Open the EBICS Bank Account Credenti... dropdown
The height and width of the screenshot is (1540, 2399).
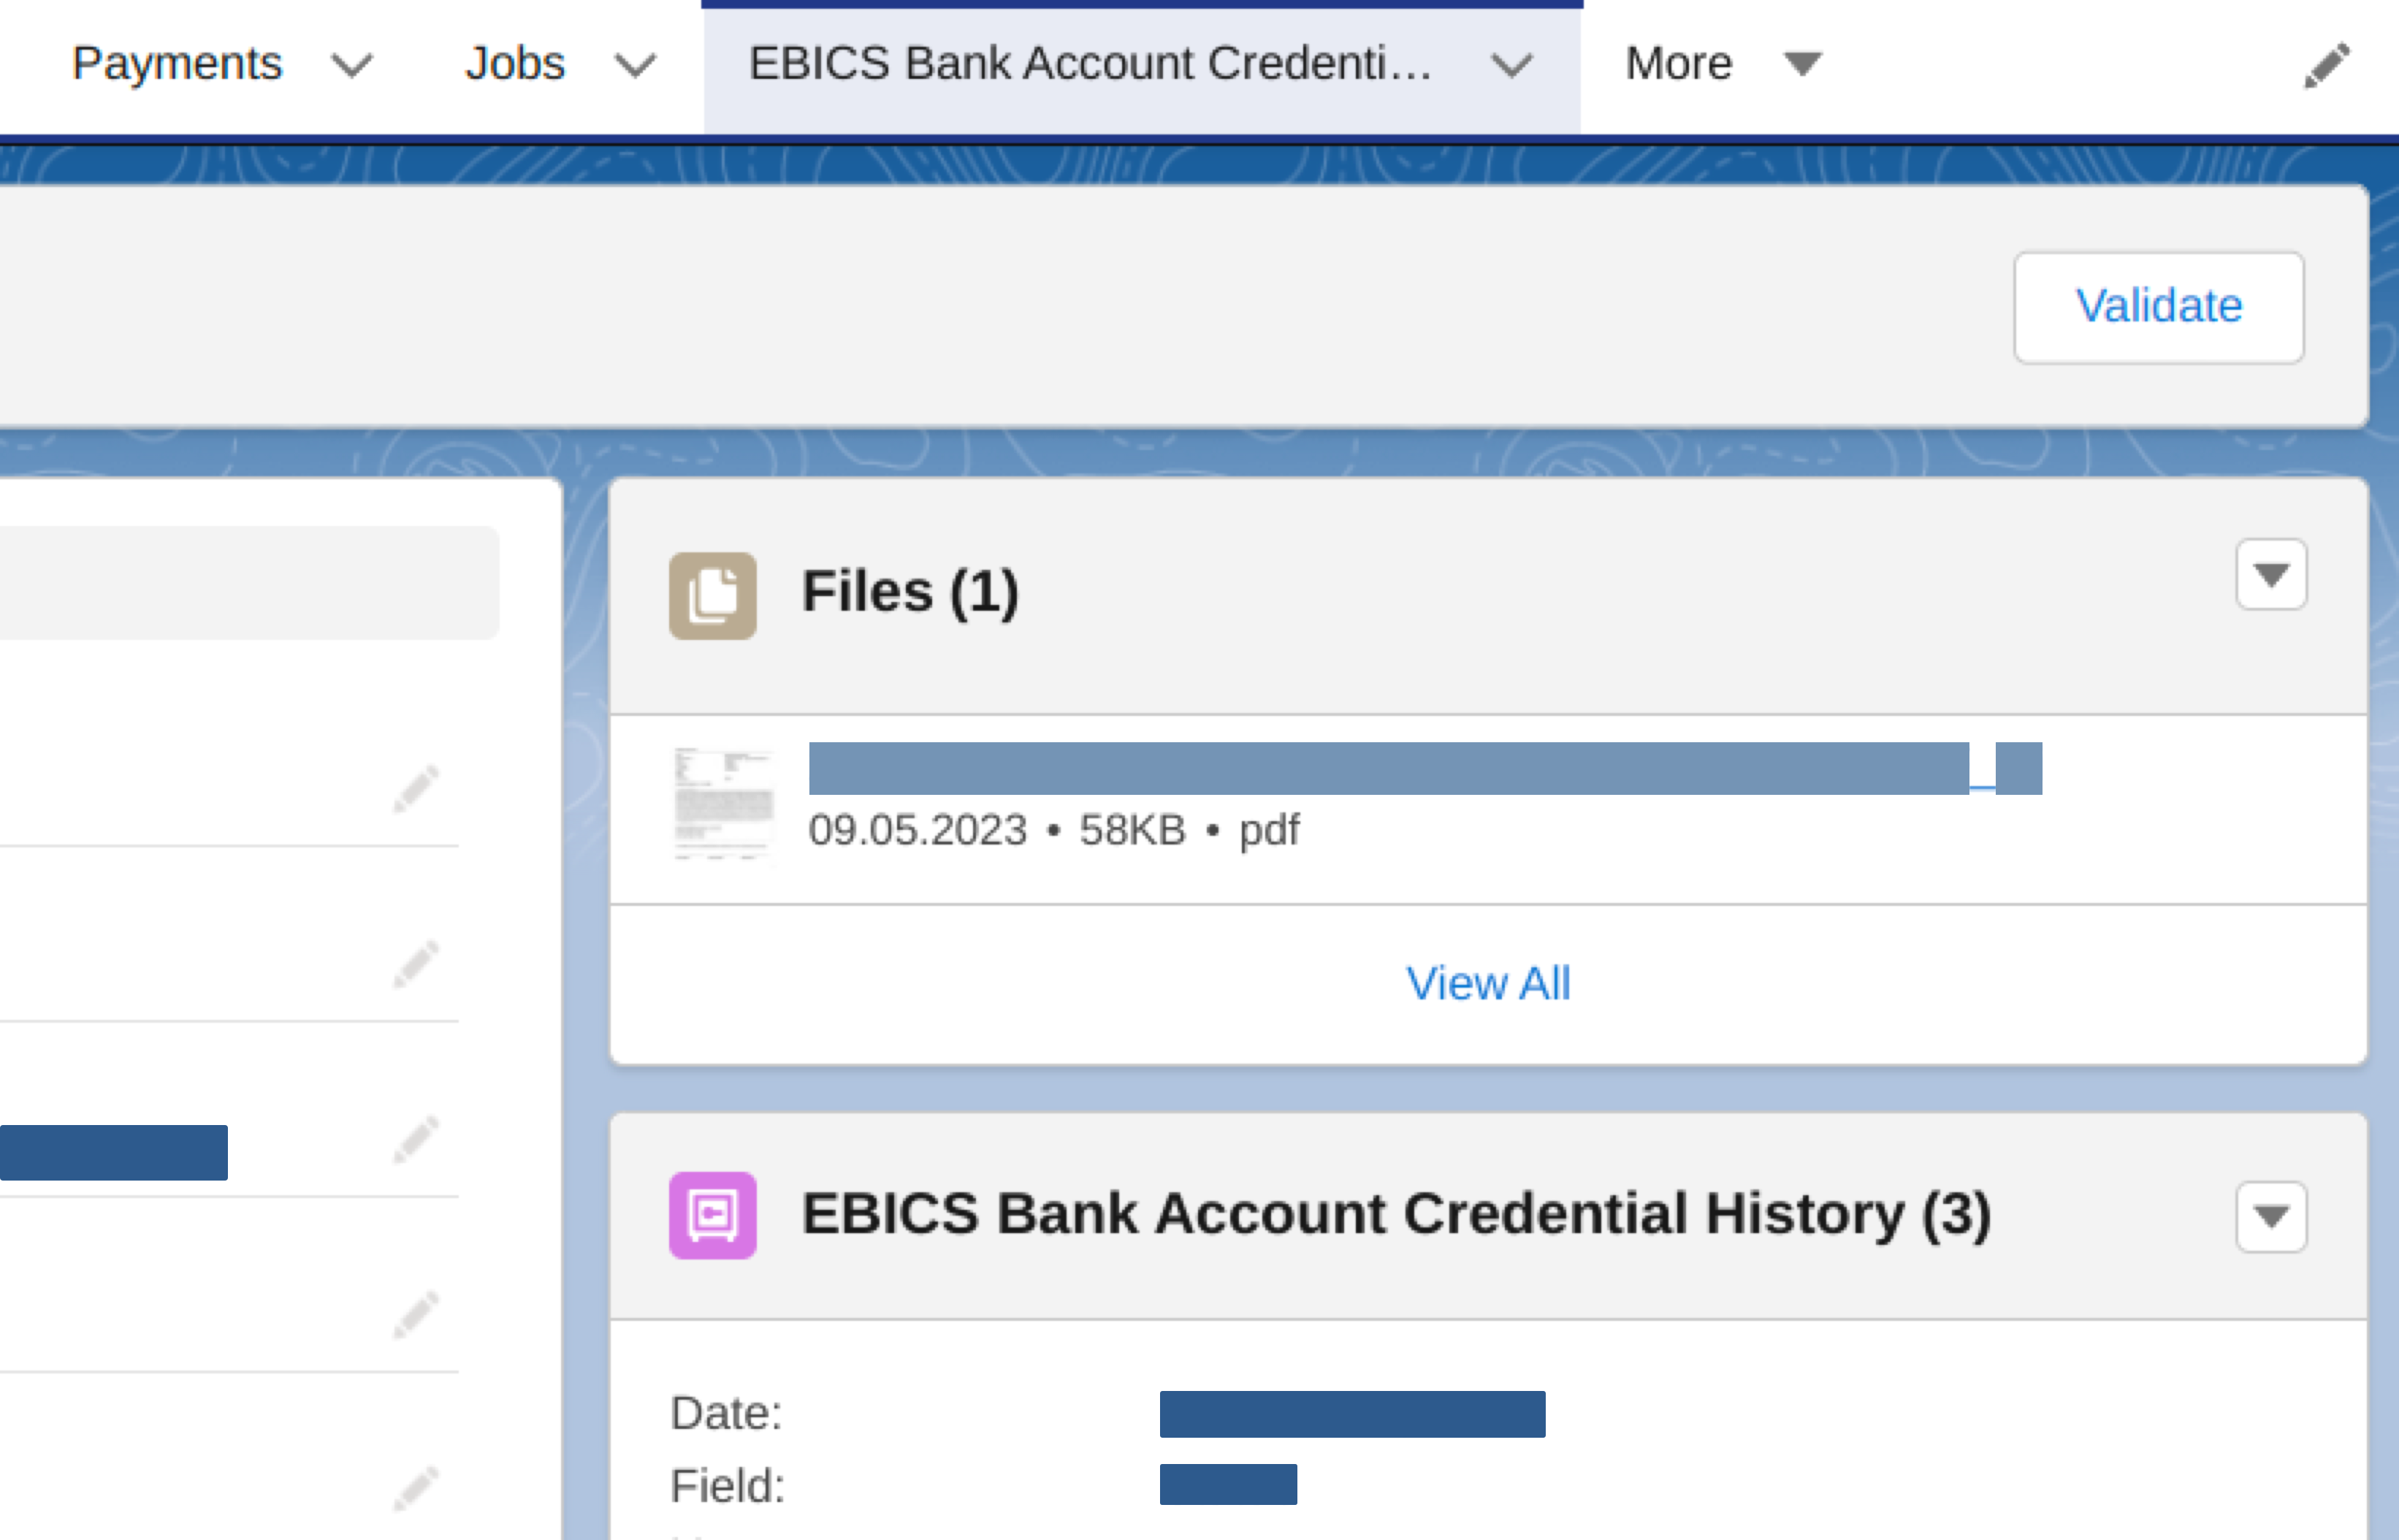click(x=1509, y=65)
